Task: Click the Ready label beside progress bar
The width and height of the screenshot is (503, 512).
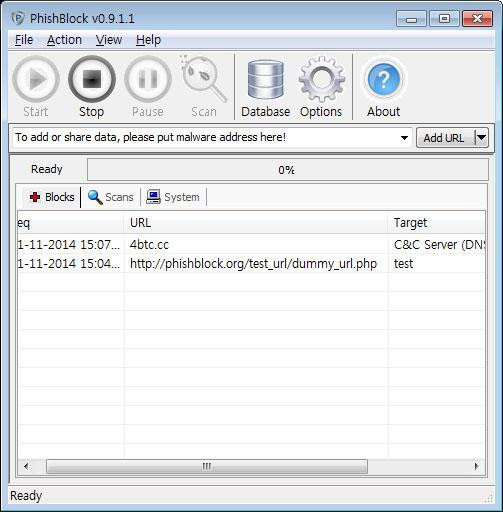Action: coord(47,169)
